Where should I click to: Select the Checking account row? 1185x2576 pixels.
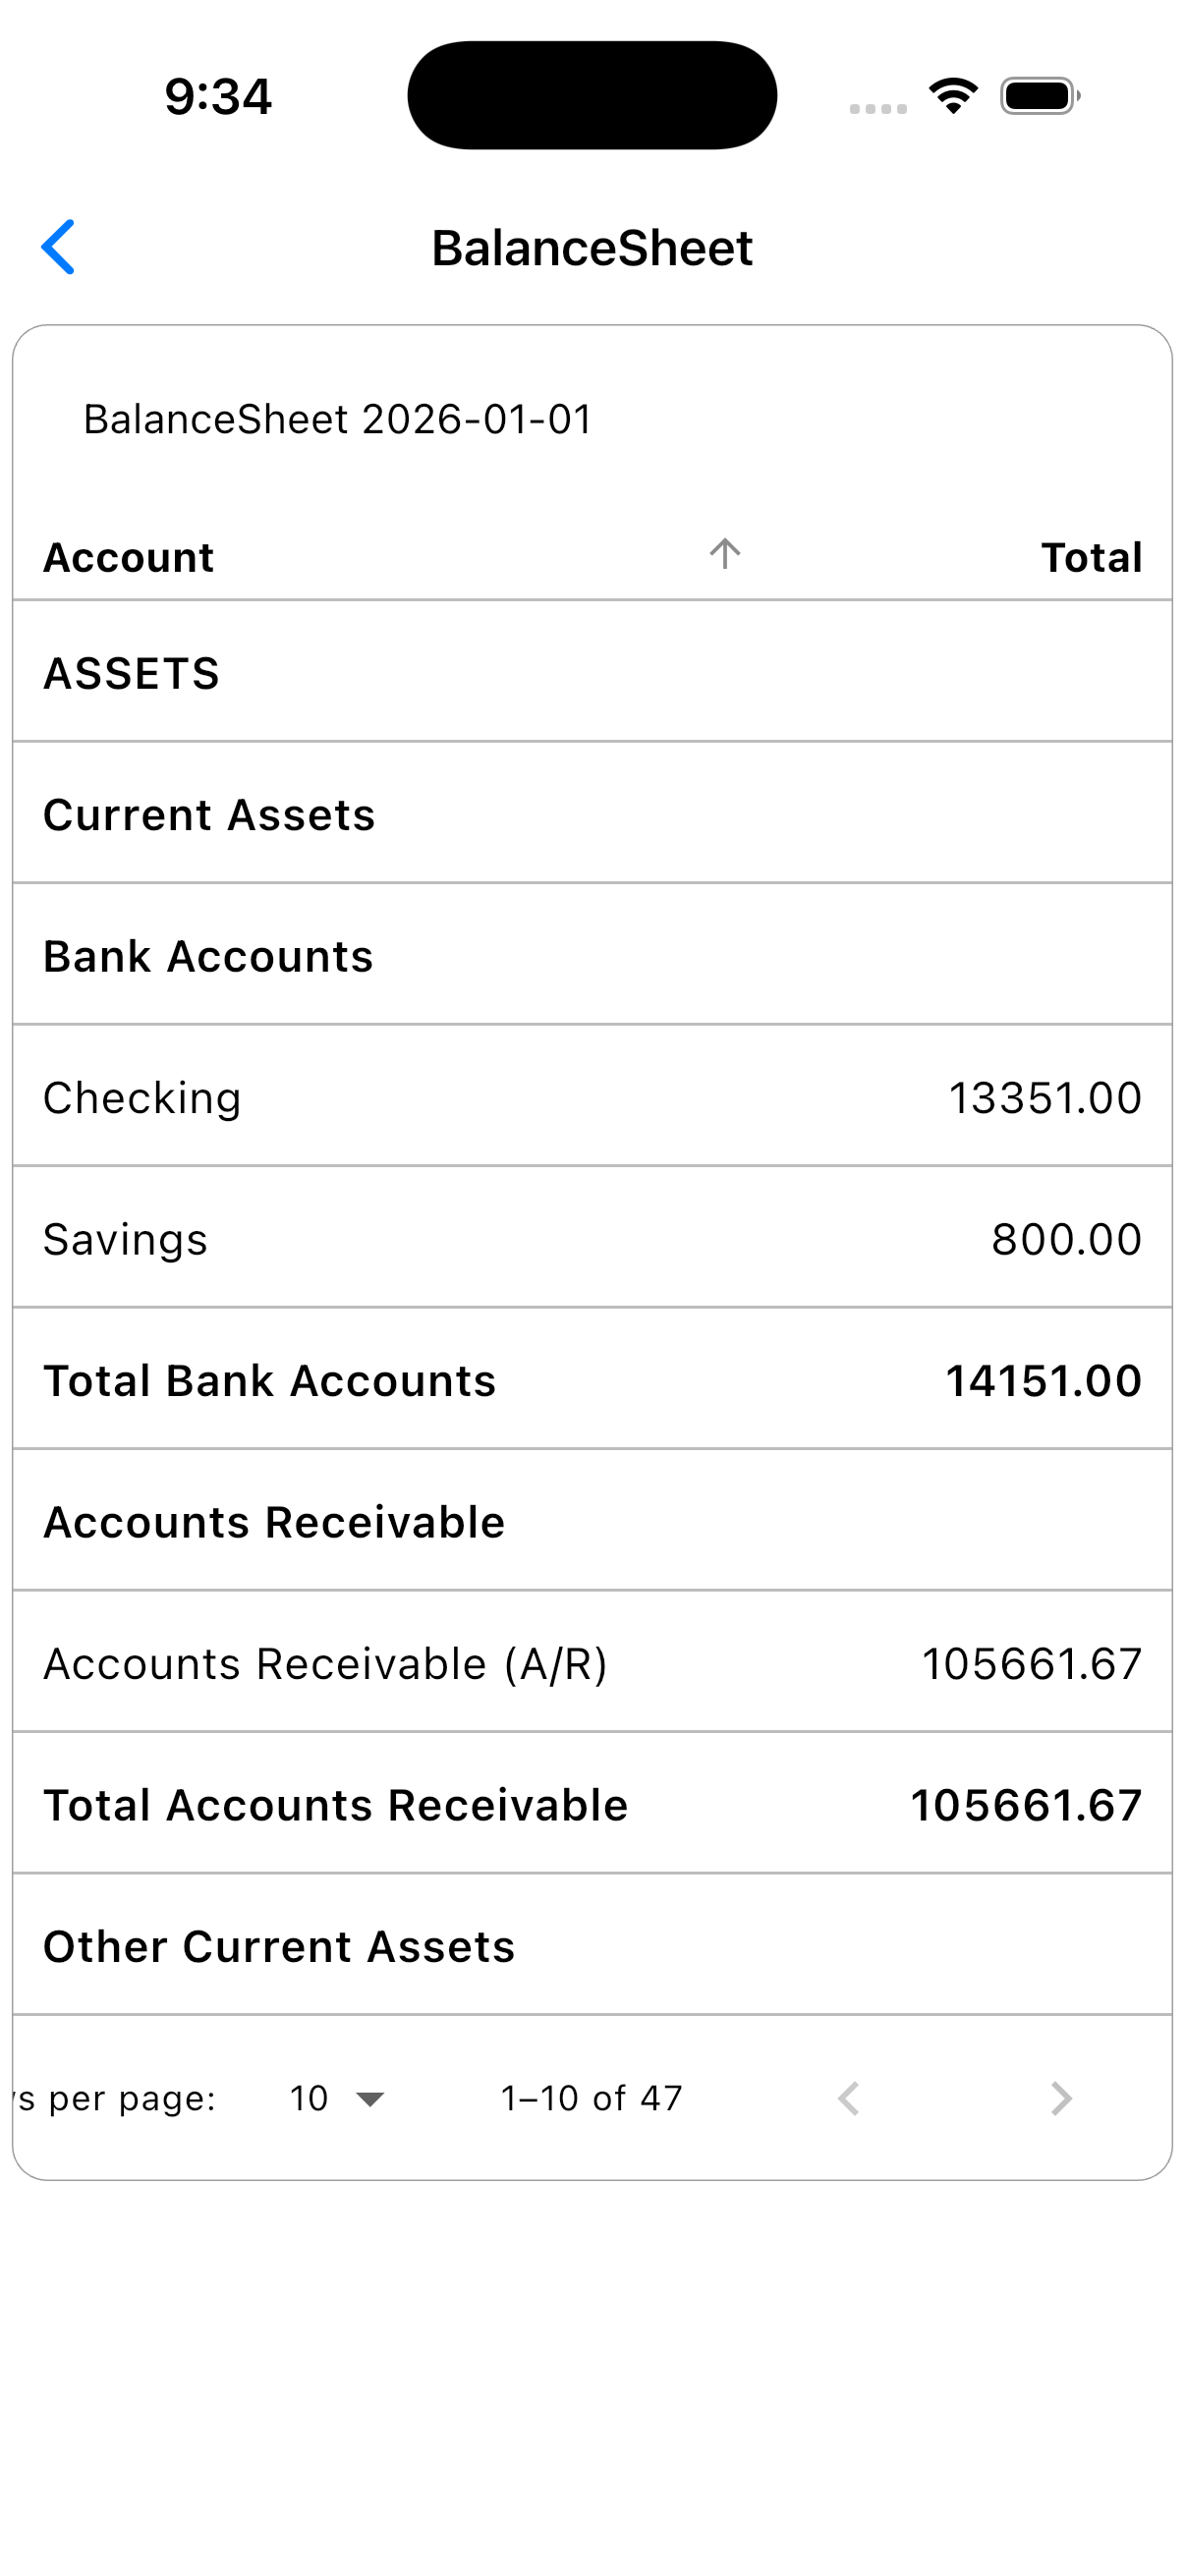pyautogui.click(x=592, y=1097)
